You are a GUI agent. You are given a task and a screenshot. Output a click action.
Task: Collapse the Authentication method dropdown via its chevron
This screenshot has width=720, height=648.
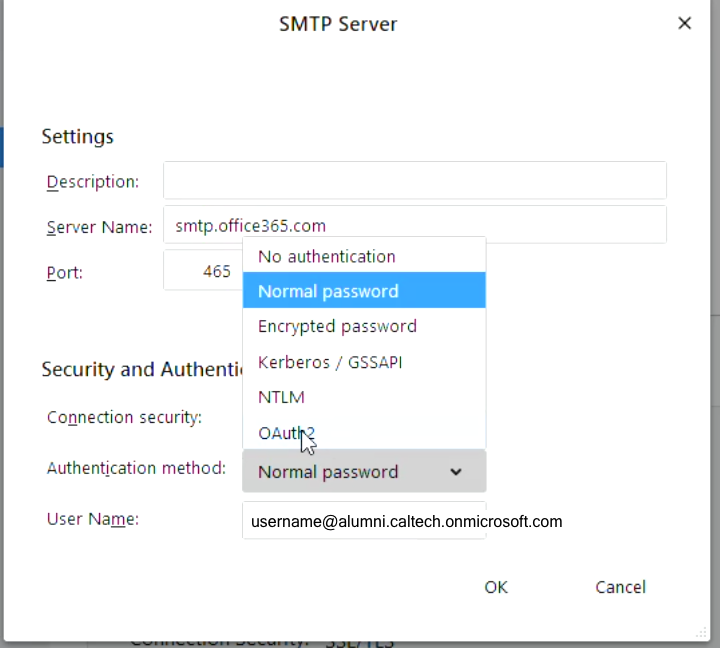[x=456, y=472]
